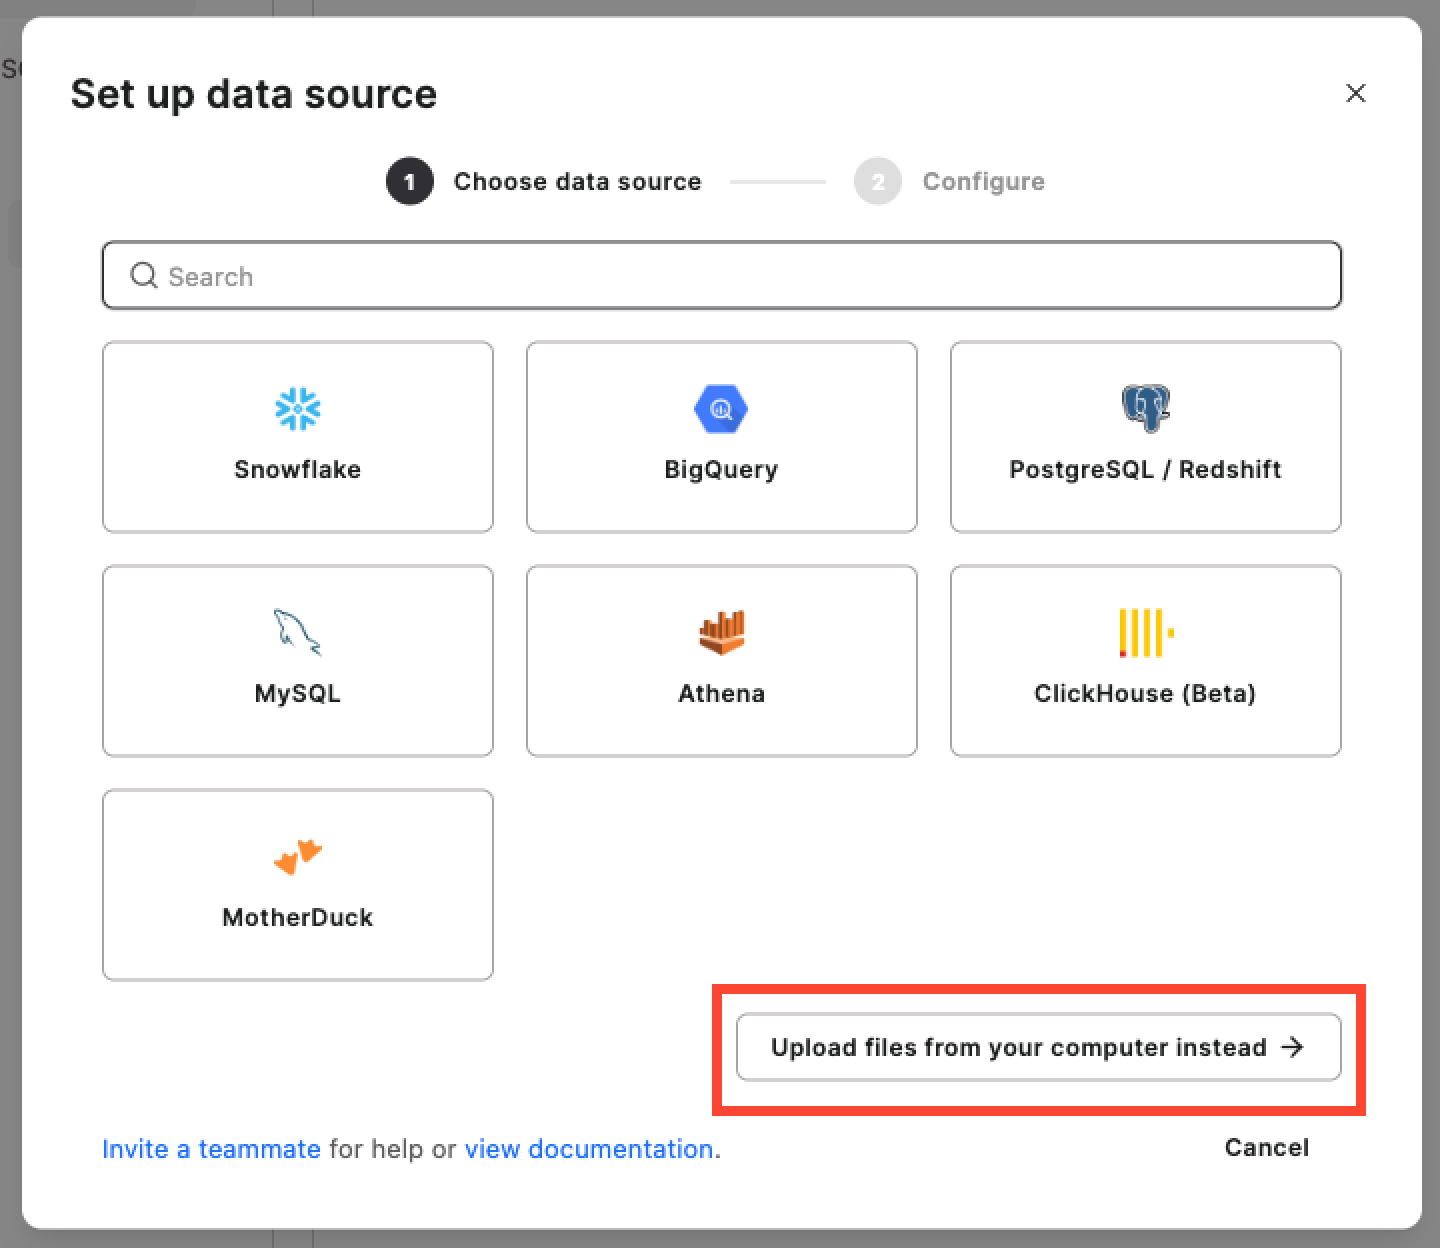Screen dimensions: 1440x1248
Task: Focus the Search data sources field
Action: pyautogui.click(x=721, y=276)
